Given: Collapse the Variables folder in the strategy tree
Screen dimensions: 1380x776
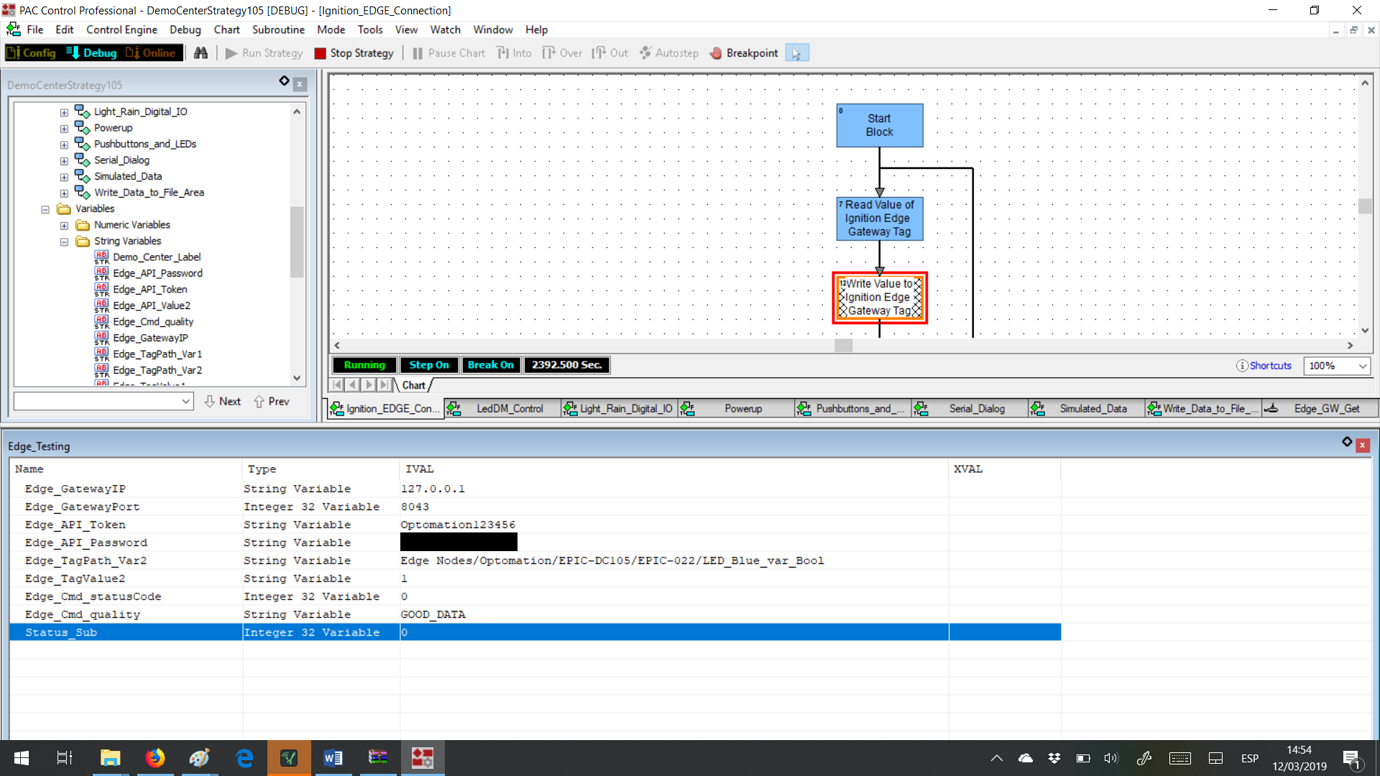Looking at the screenshot, I should (x=44, y=208).
